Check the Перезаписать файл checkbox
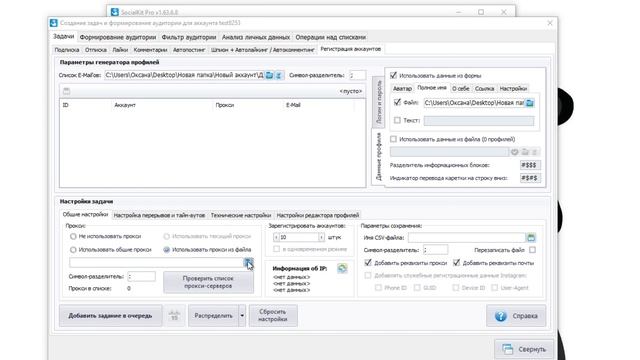 532,250
